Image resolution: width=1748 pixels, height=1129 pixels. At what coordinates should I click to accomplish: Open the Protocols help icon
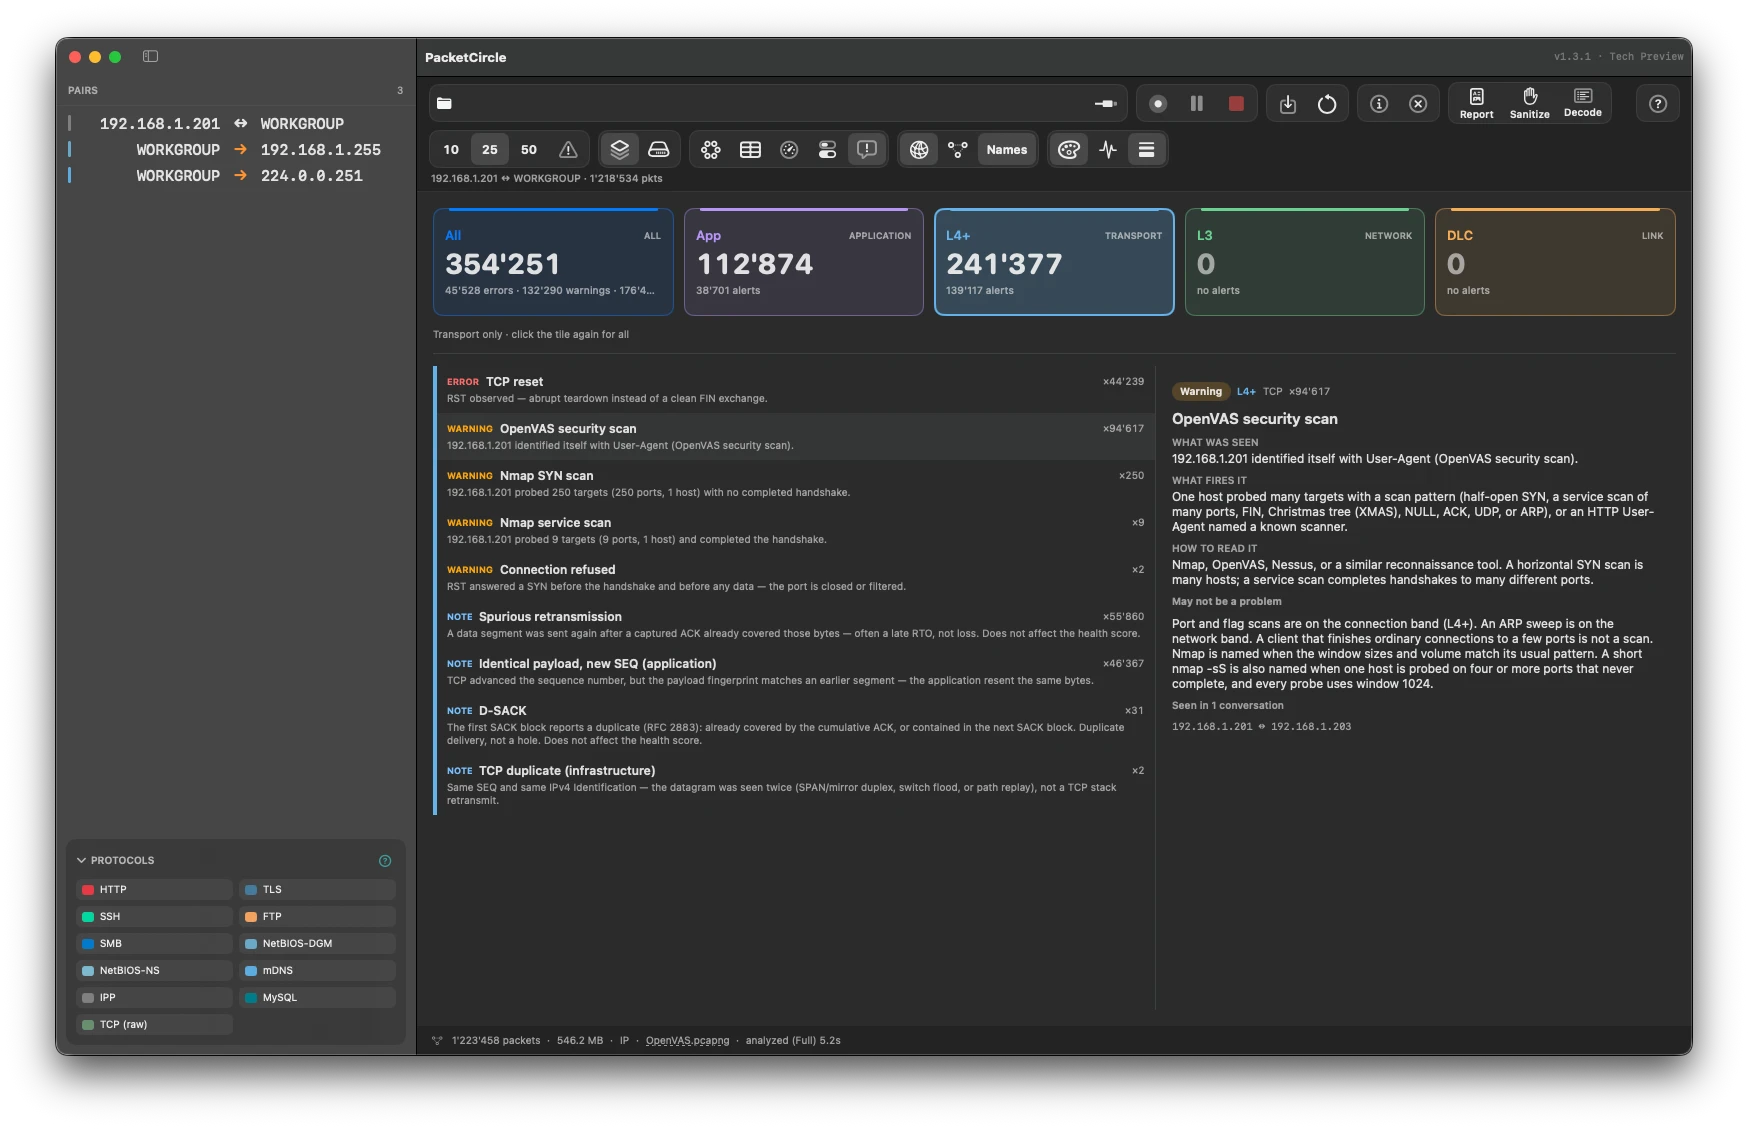coord(385,861)
